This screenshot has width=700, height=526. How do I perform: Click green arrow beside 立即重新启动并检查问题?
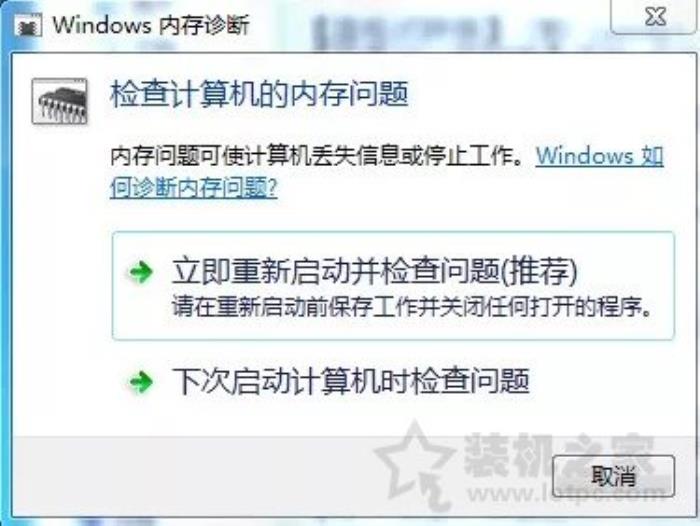click(x=141, y=272)
